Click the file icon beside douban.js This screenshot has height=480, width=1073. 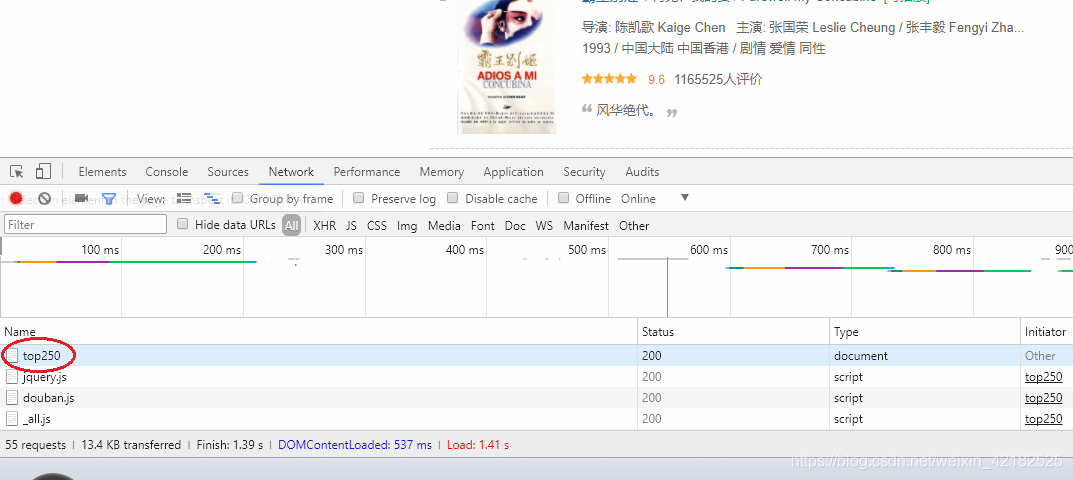coord(12,398)
